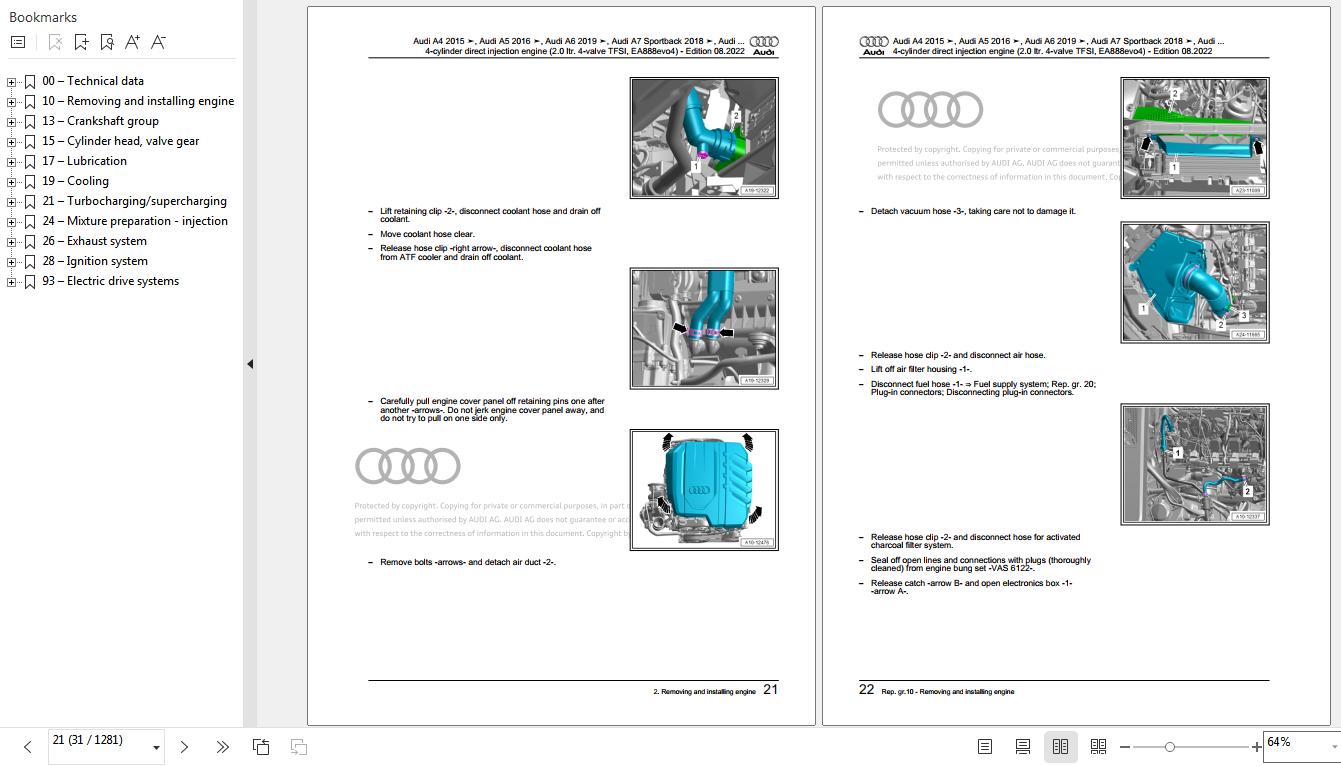Screen dimensions: 1341x766
Task: Expand '10 – Removing and installing engine' bookmark
Action: tap(11, 102)
